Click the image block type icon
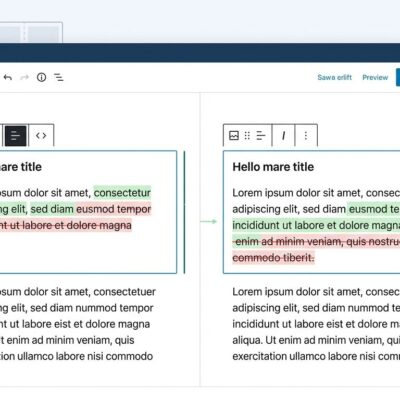 point(234,136)
